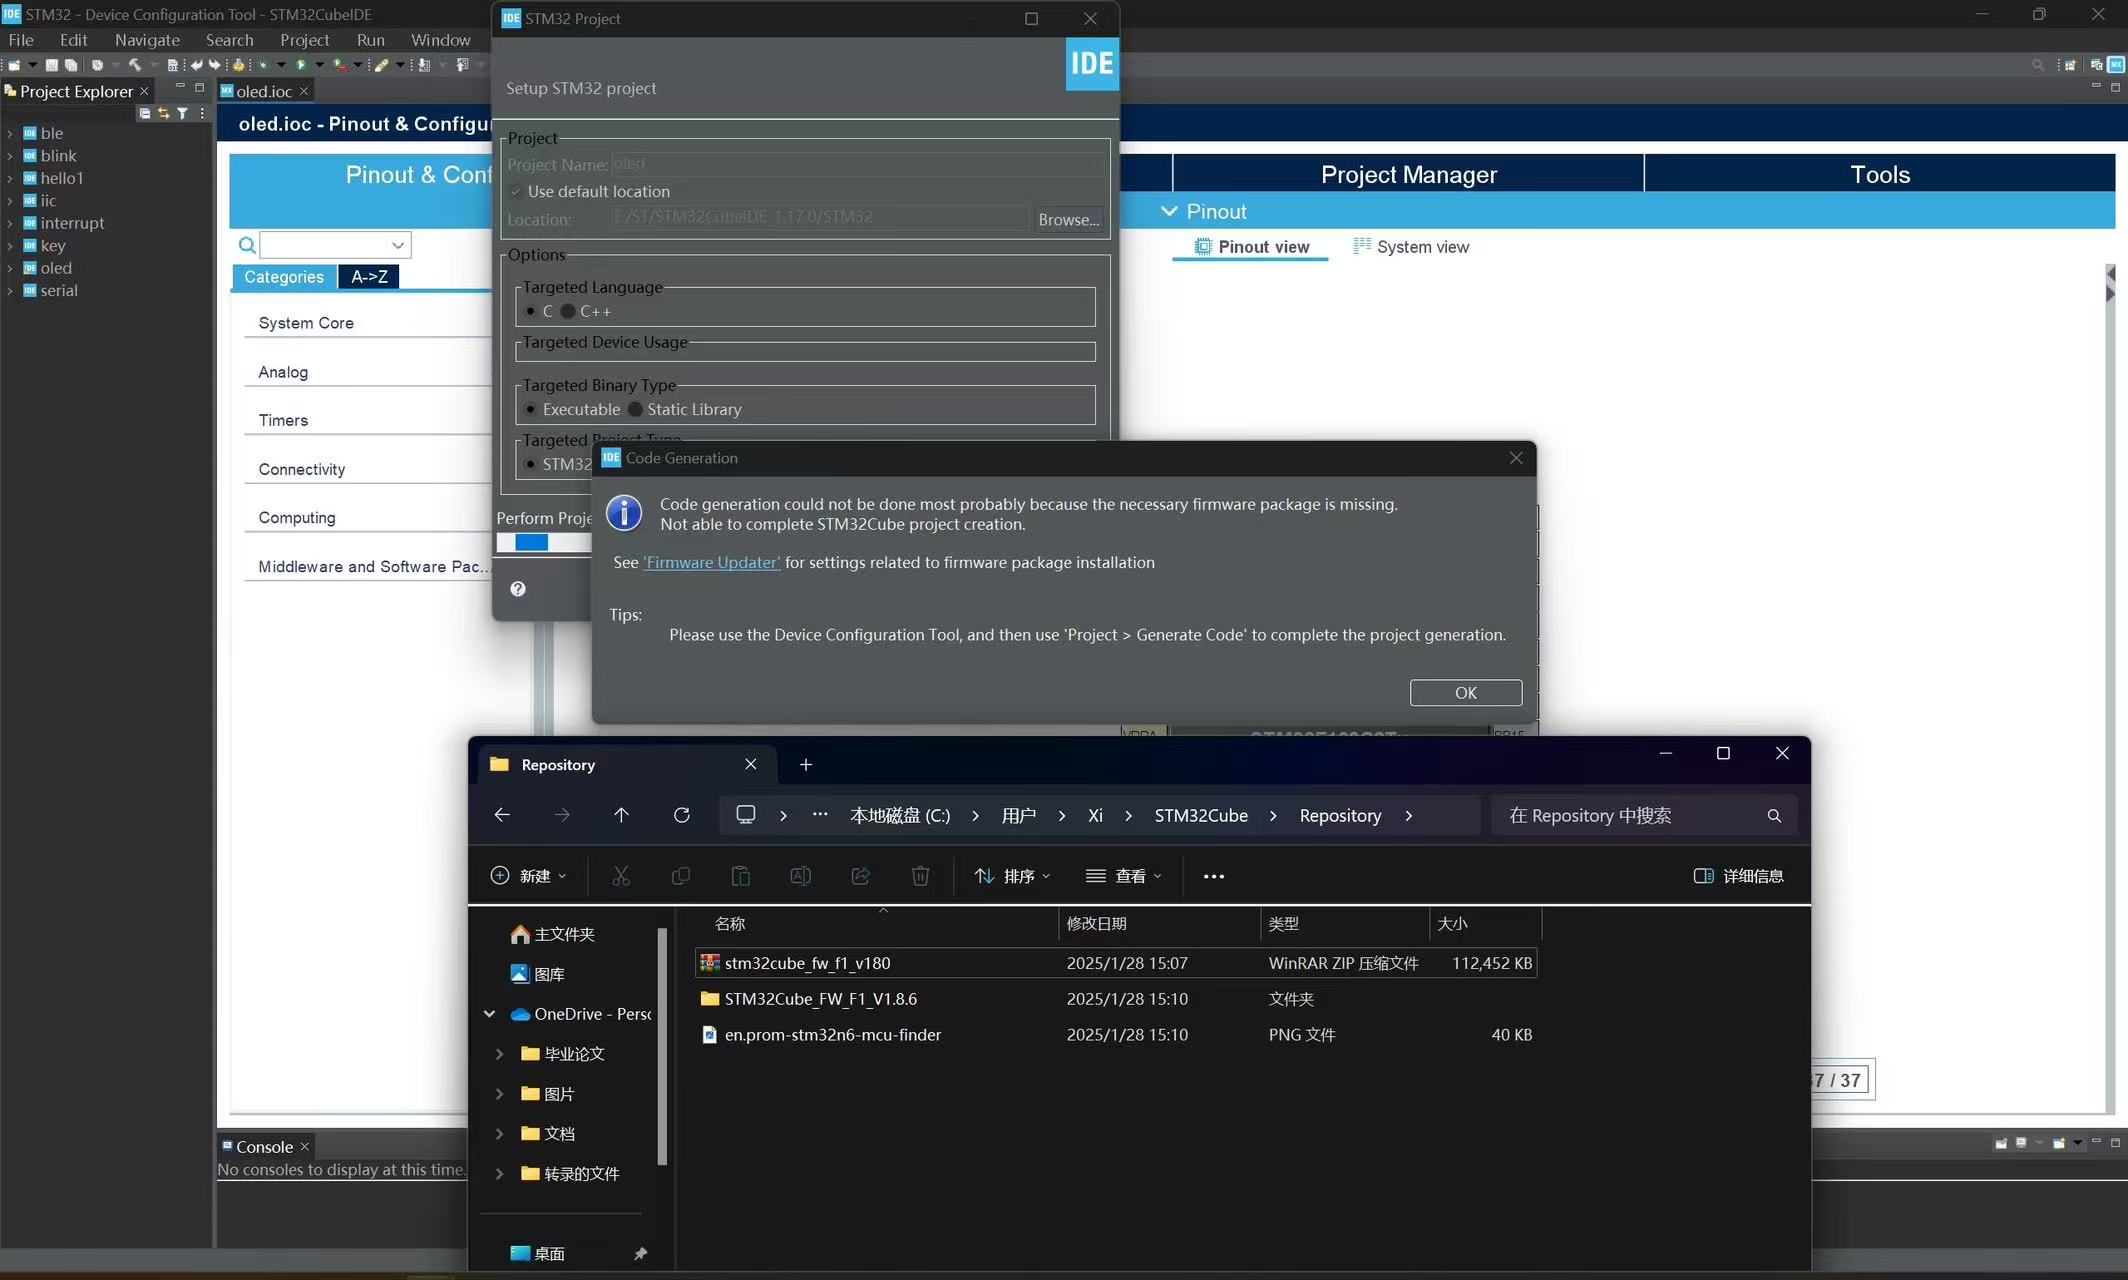
Task: Select the STM32Cube_FW_F1_V1.8.6 folder
Action: coord(820,999)
